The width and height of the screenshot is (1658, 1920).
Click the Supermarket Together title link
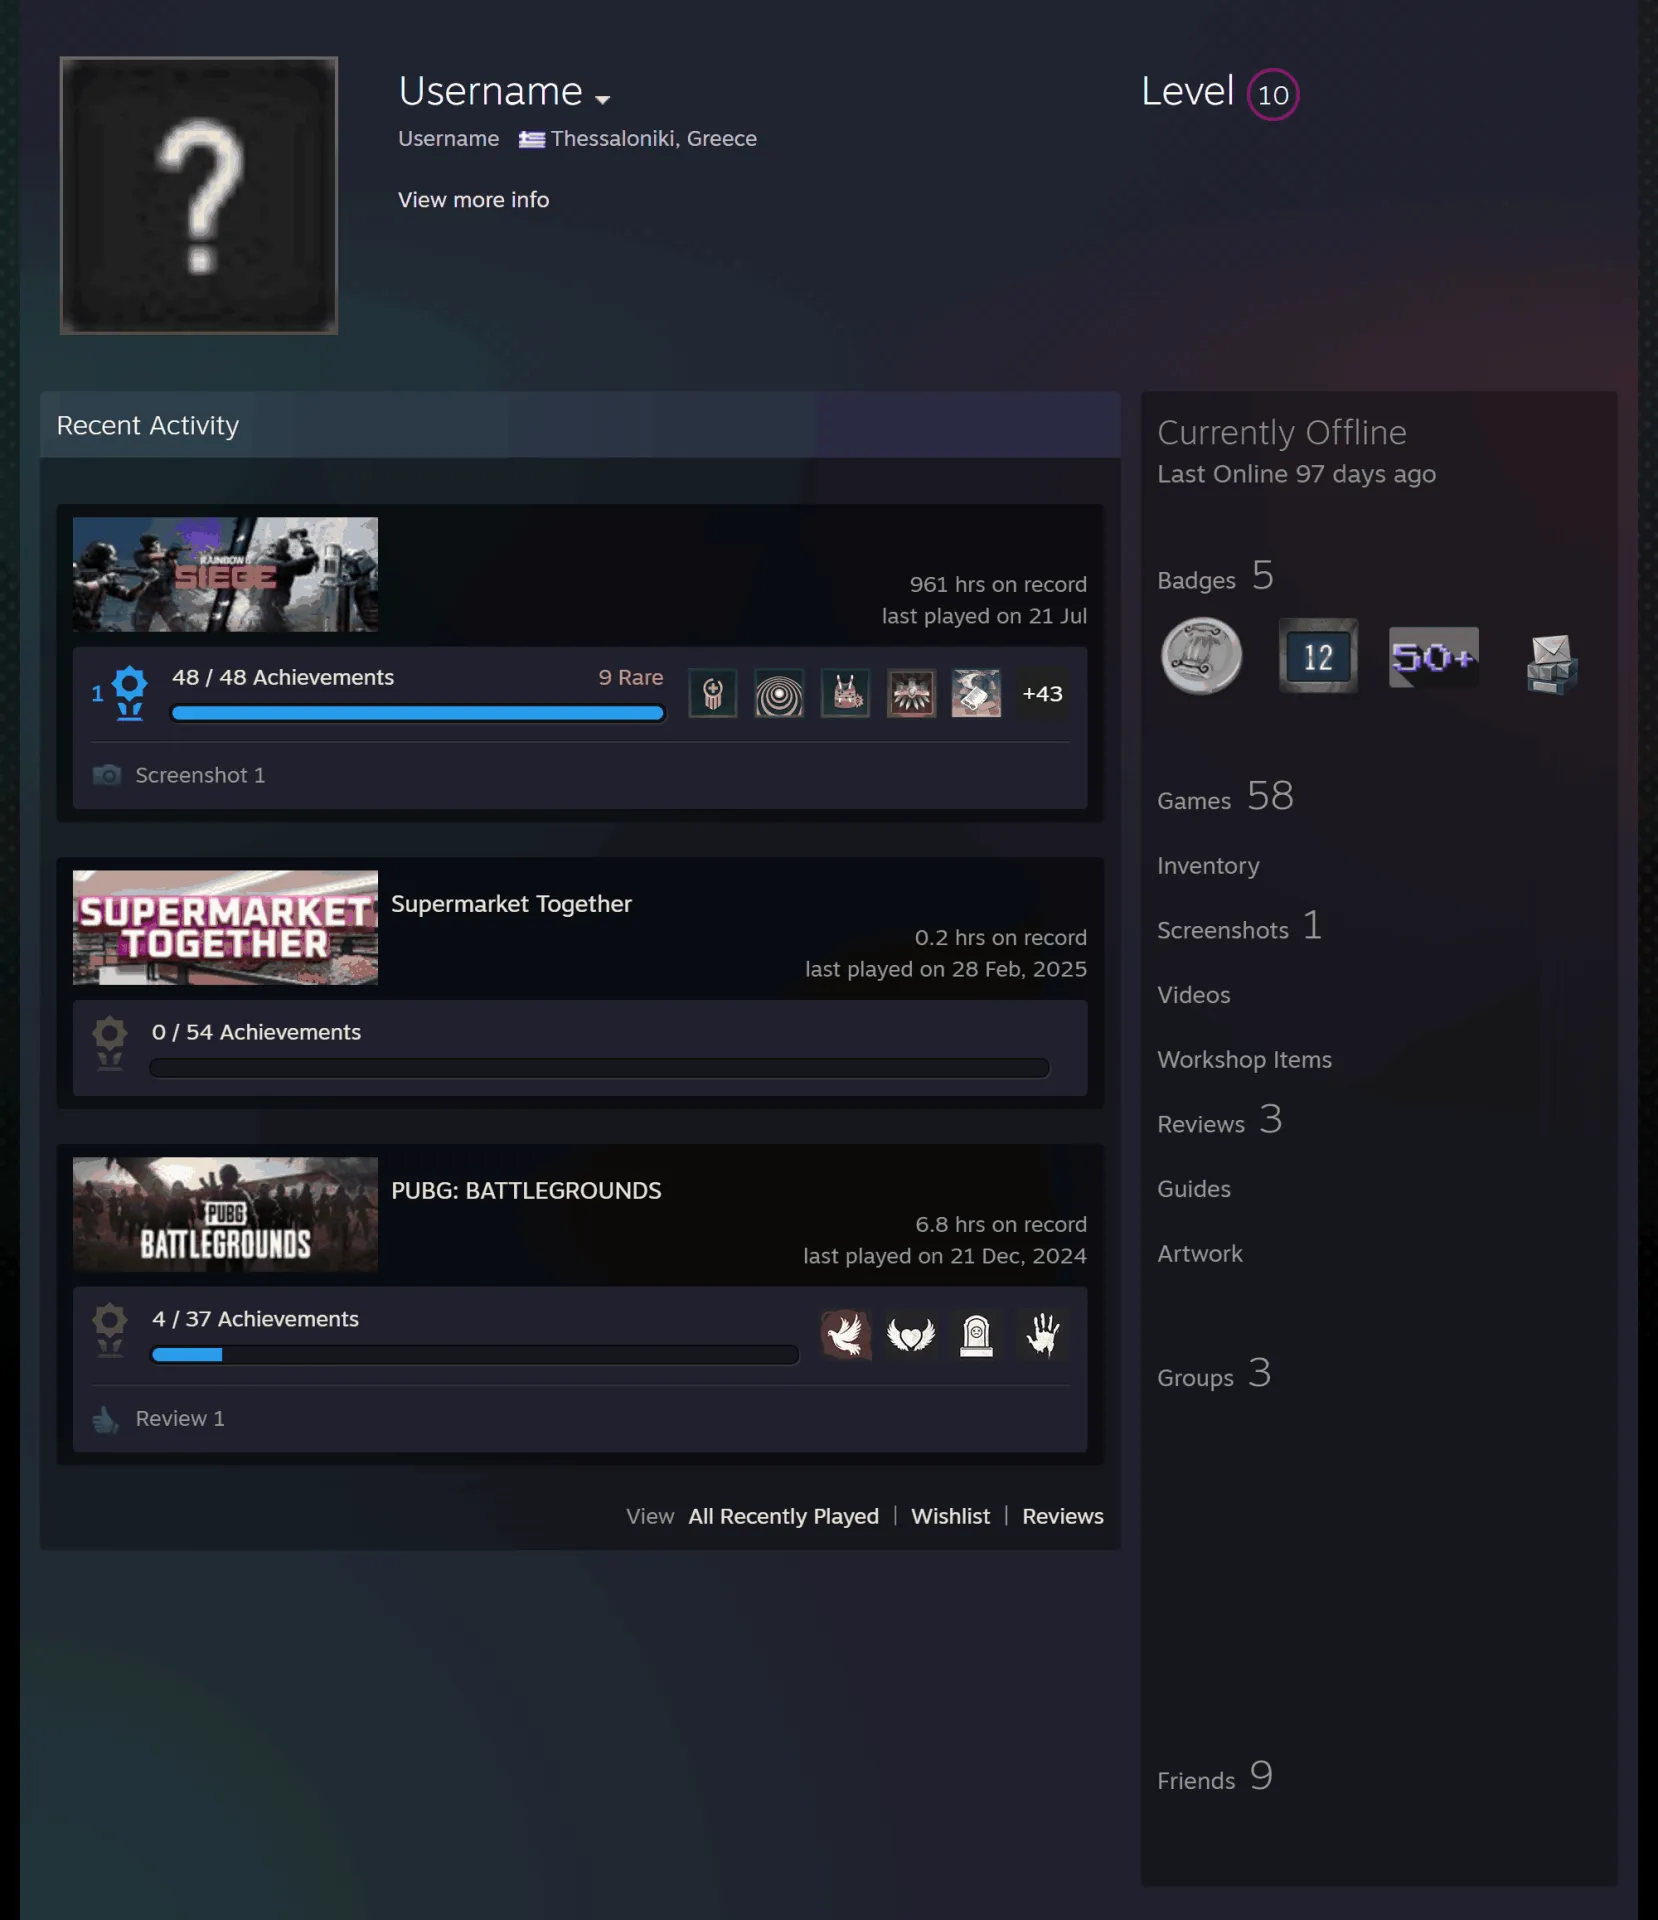tap(511, 904)
